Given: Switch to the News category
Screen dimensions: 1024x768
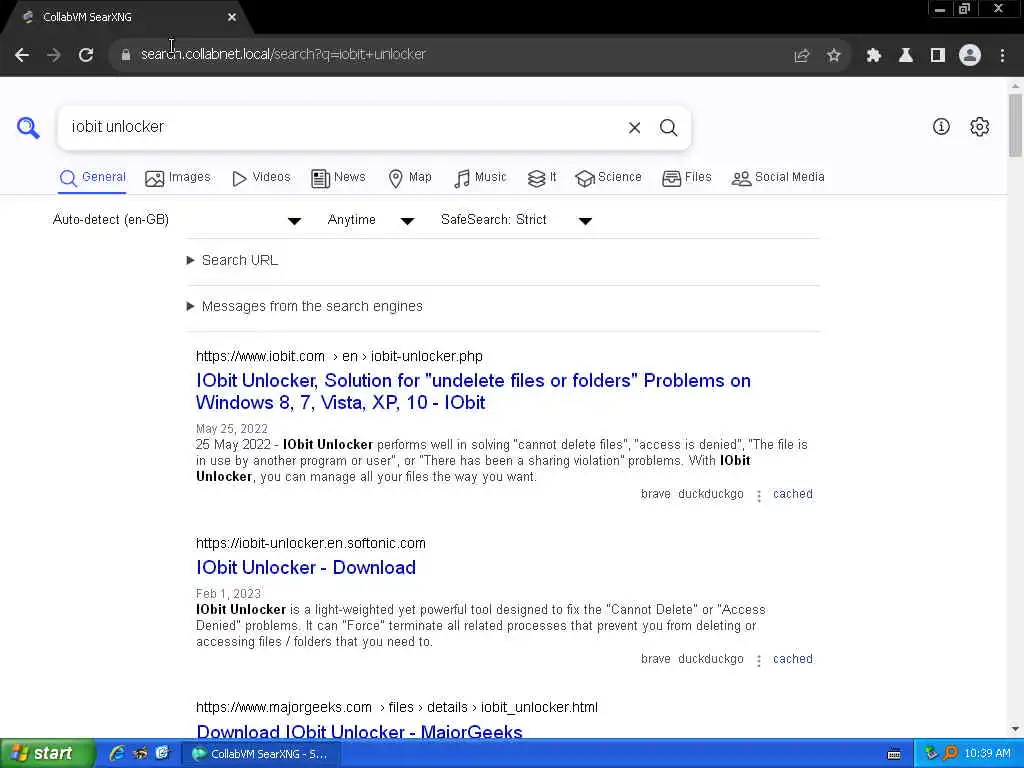Looking at the screenshot, I should 338,178.
